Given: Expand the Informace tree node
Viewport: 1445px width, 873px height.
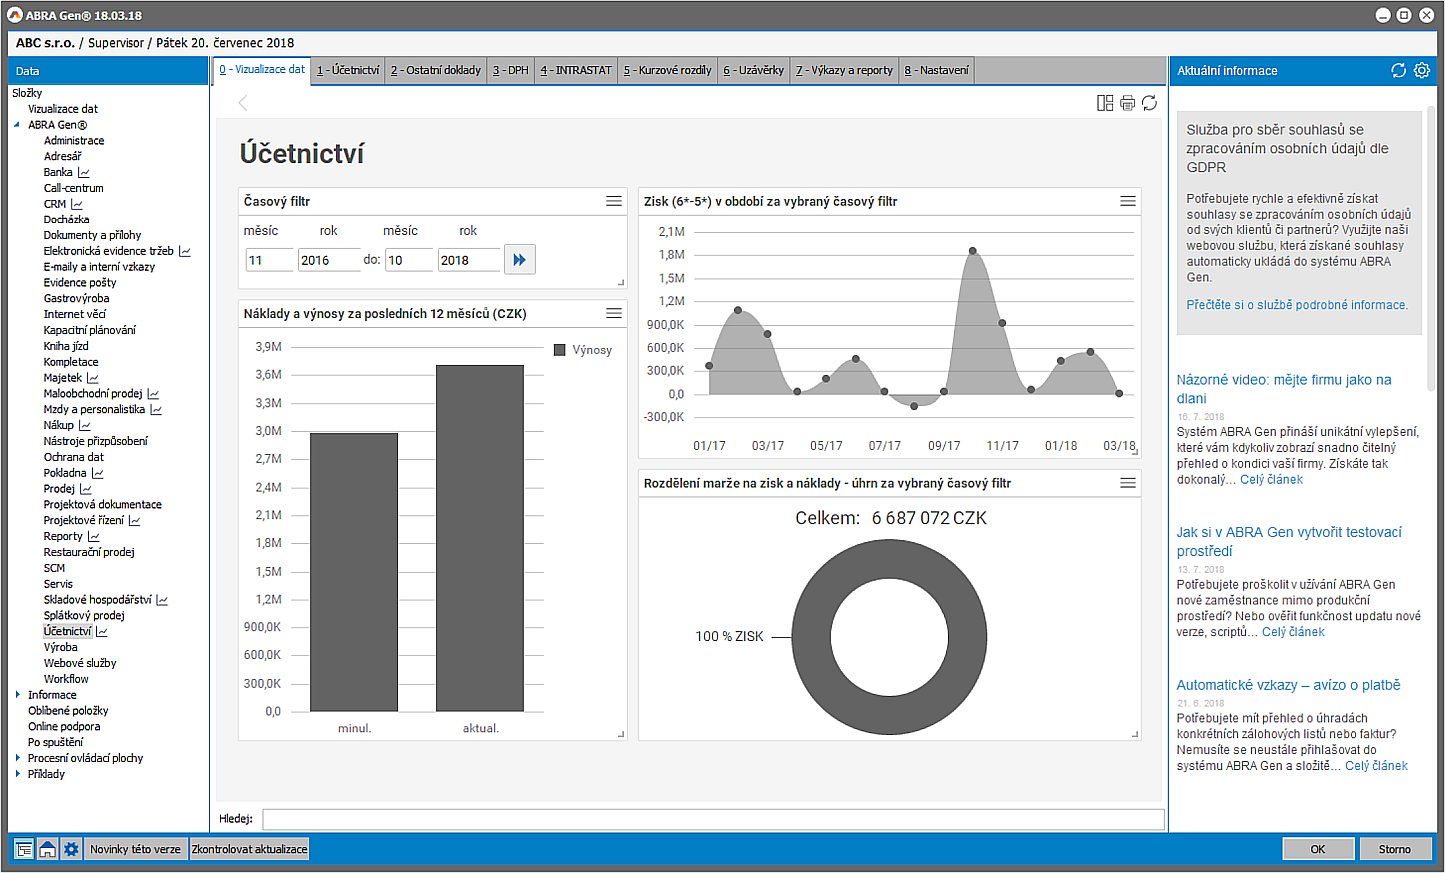Looking at the screenshot, I should click(x=17, y=695).
